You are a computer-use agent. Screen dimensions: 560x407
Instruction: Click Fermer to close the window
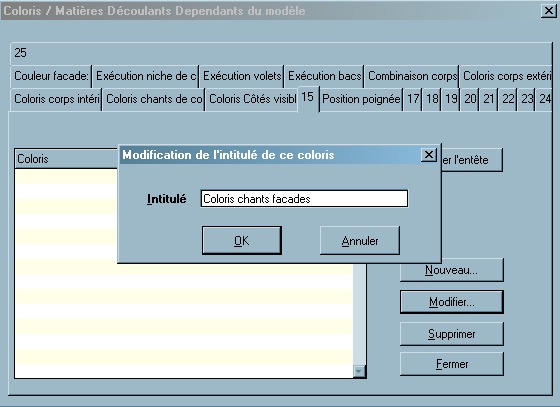click(x=452, y=364)
